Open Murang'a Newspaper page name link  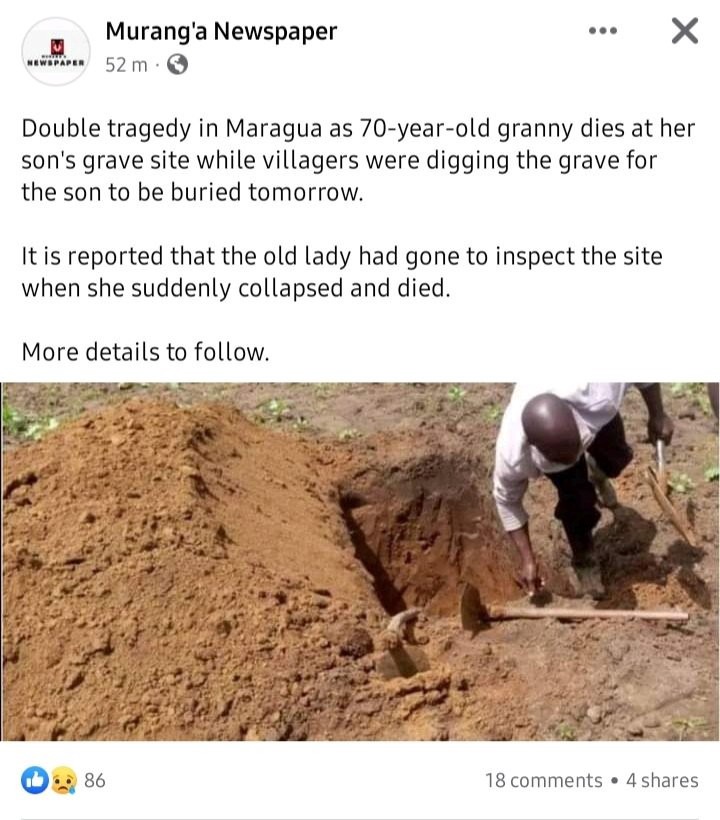point(221,31)
